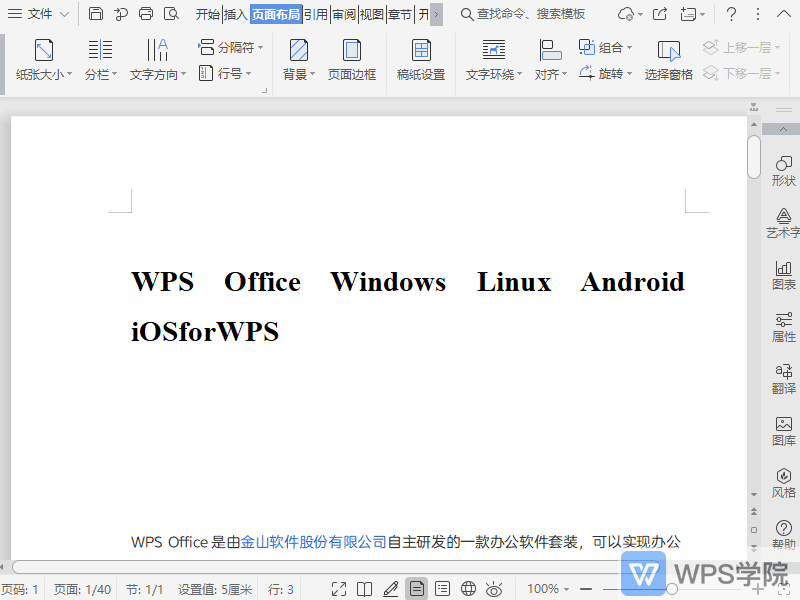Open the 审阅 tab
This screenshot has width=800, height=600.
click(344, 14)
